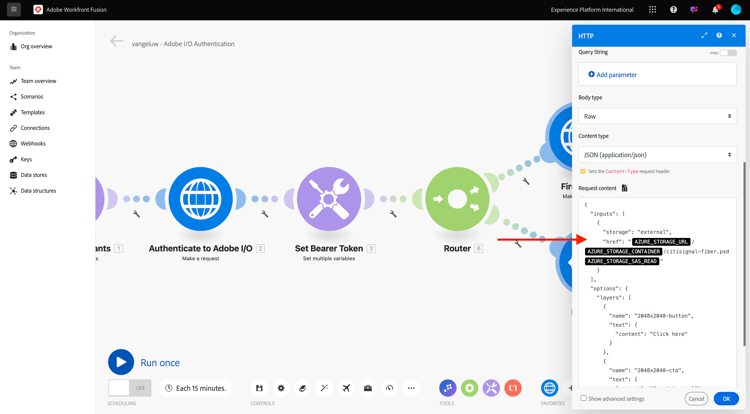Click the Run once play button

coord(121,362)
